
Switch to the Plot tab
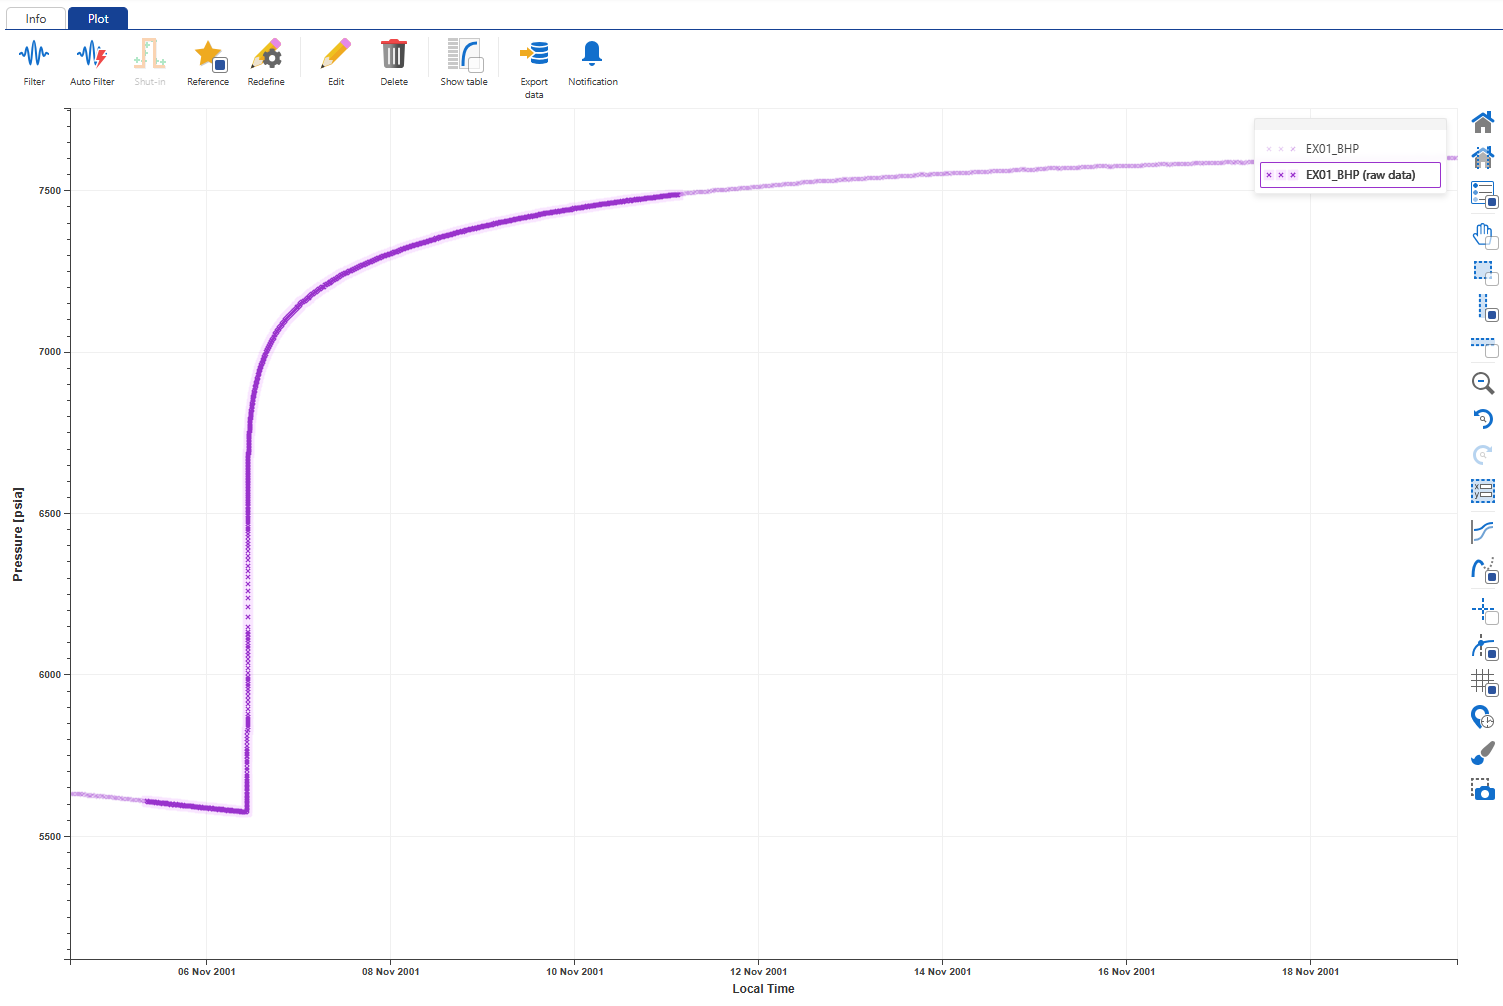(x=97, y=18)
